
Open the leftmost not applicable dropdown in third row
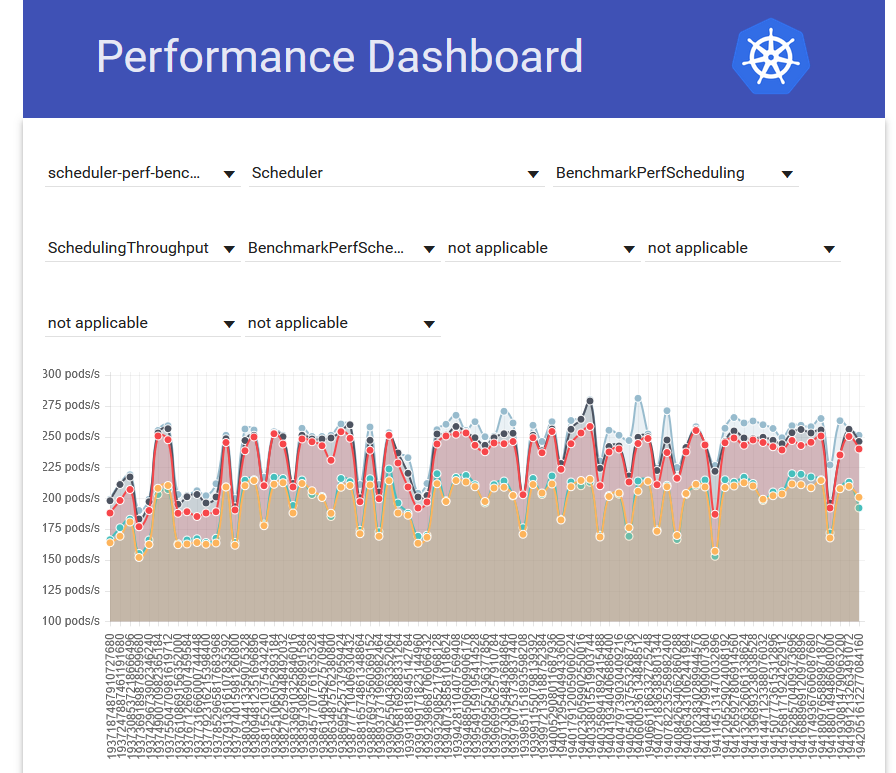click(x=229, y=323)
